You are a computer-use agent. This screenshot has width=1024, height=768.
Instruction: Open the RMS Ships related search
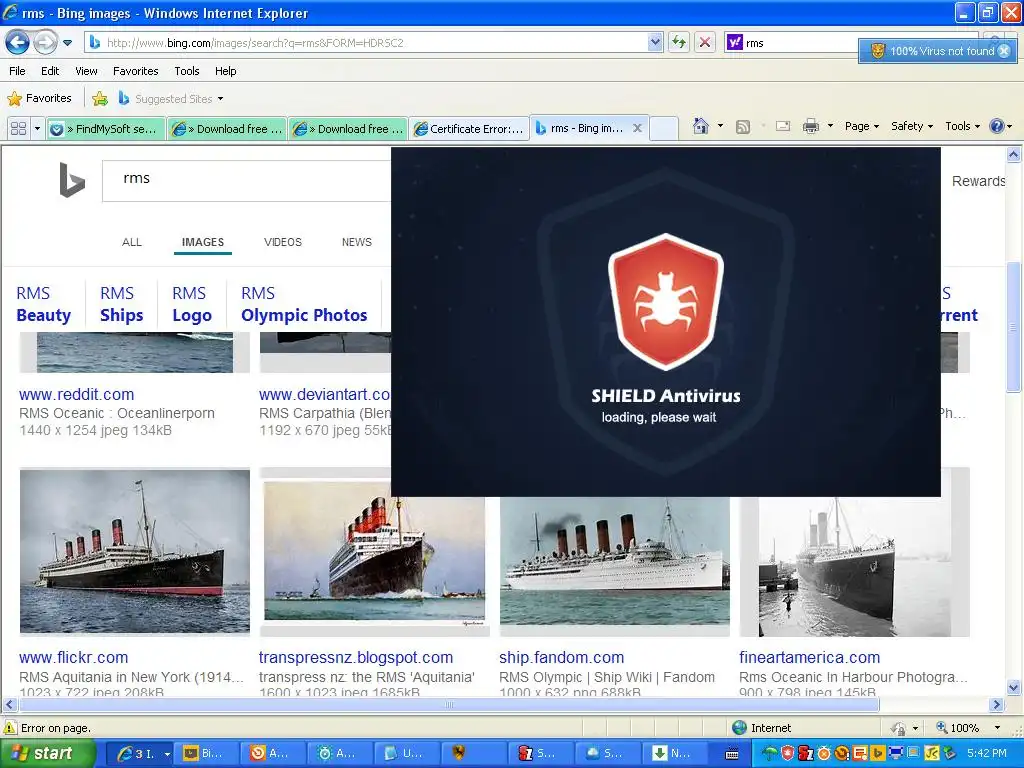click(121, 304)
